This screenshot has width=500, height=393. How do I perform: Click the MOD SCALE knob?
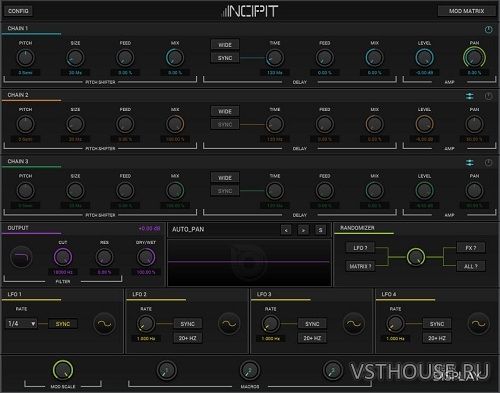point(63,370)
